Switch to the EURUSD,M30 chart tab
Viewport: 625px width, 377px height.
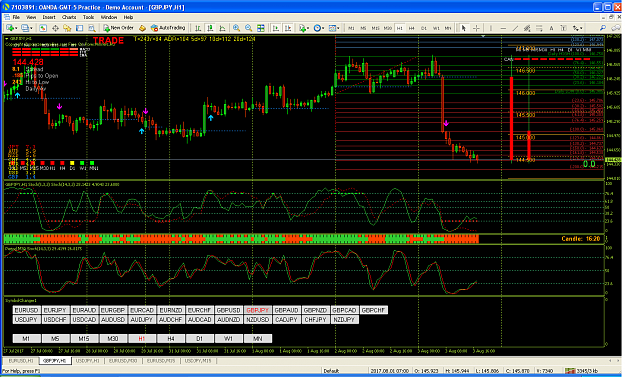(123, 361)
